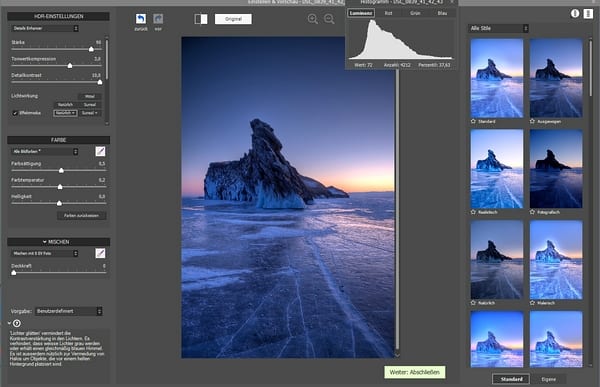Select the Rot histogram tab
This screenshot has width=600, height=387.
point(388,13)
